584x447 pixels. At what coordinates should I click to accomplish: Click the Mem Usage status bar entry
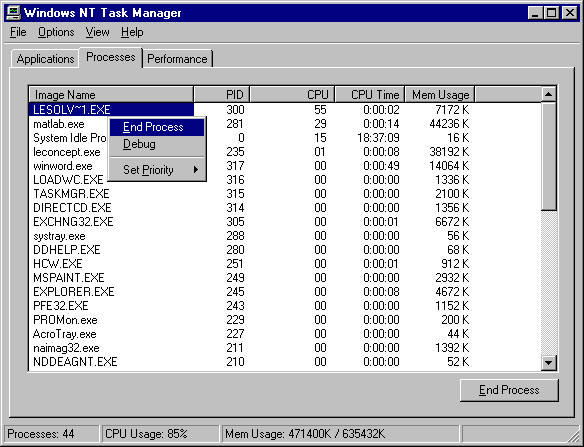(340, 434)
